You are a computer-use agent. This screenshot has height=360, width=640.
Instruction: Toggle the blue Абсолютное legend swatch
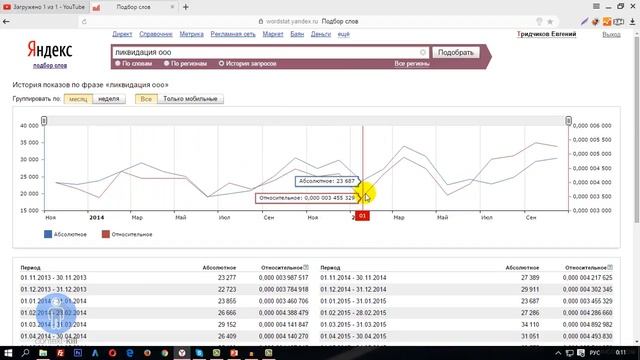pos(48,234)
